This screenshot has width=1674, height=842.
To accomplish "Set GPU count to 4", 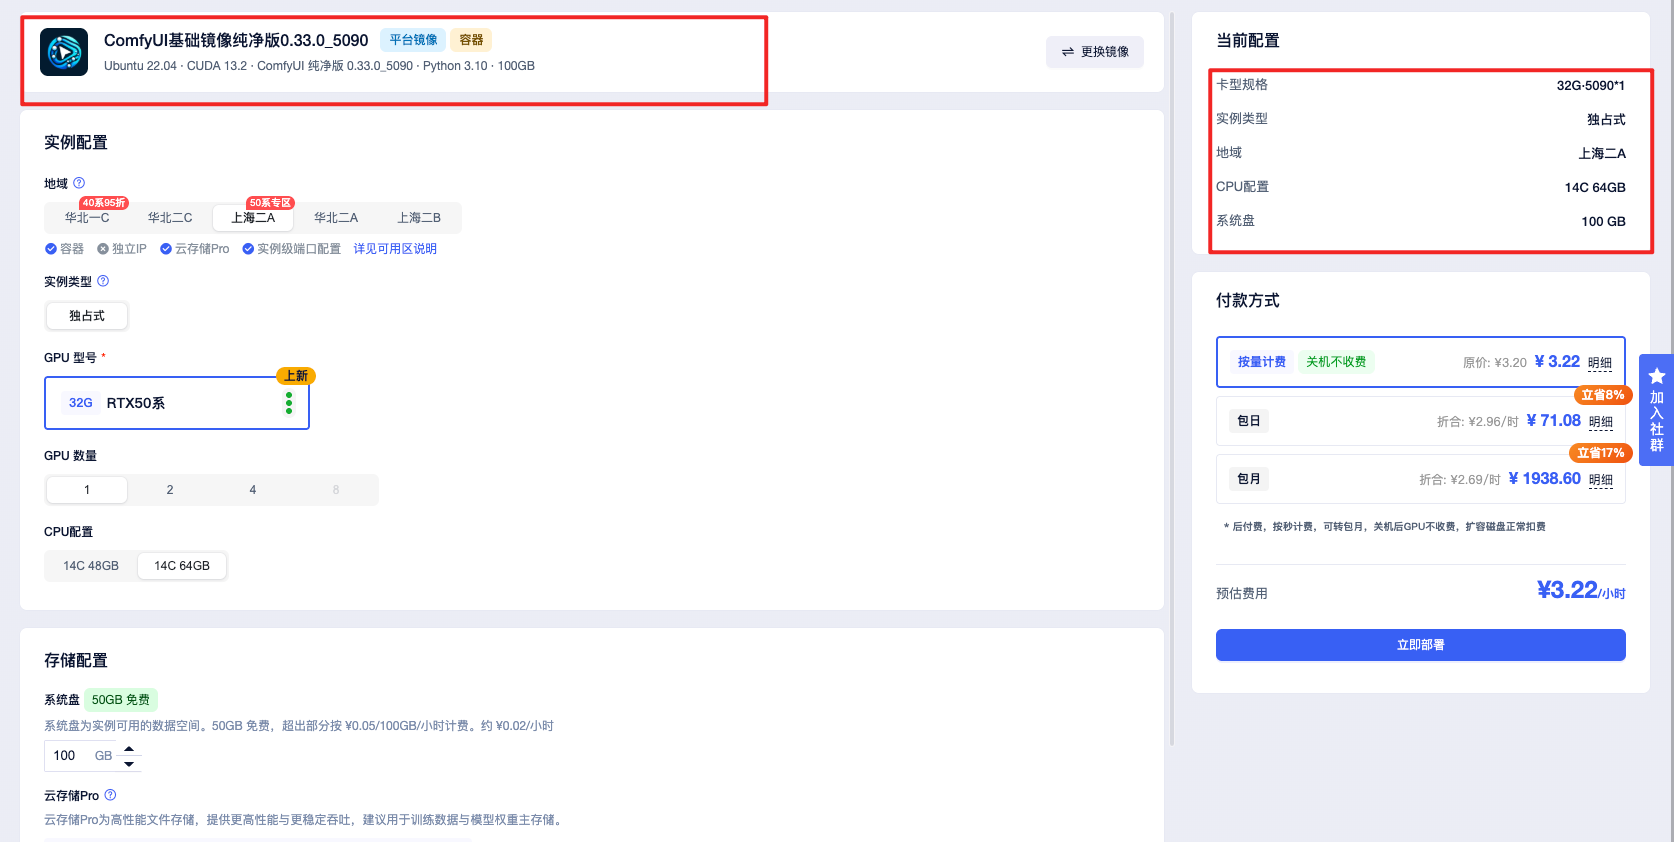I will click(253, 490).
